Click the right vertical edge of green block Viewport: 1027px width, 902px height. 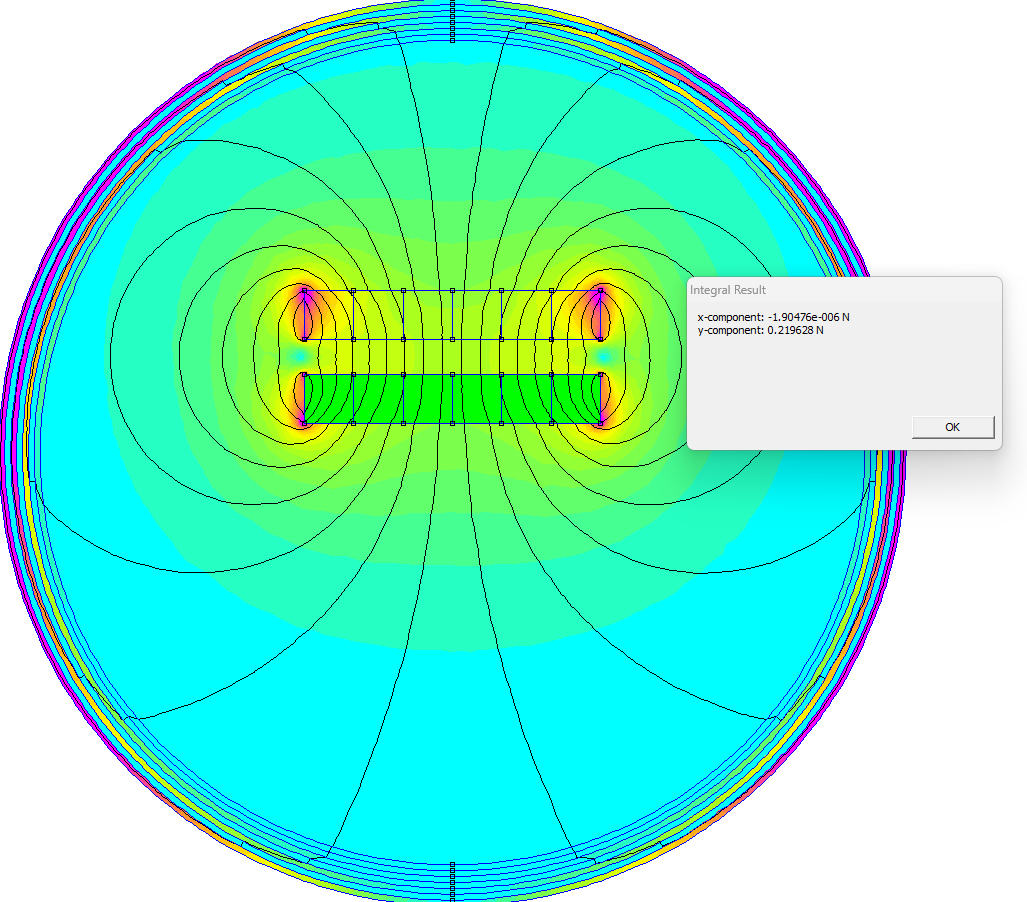(x=600, y=399)
